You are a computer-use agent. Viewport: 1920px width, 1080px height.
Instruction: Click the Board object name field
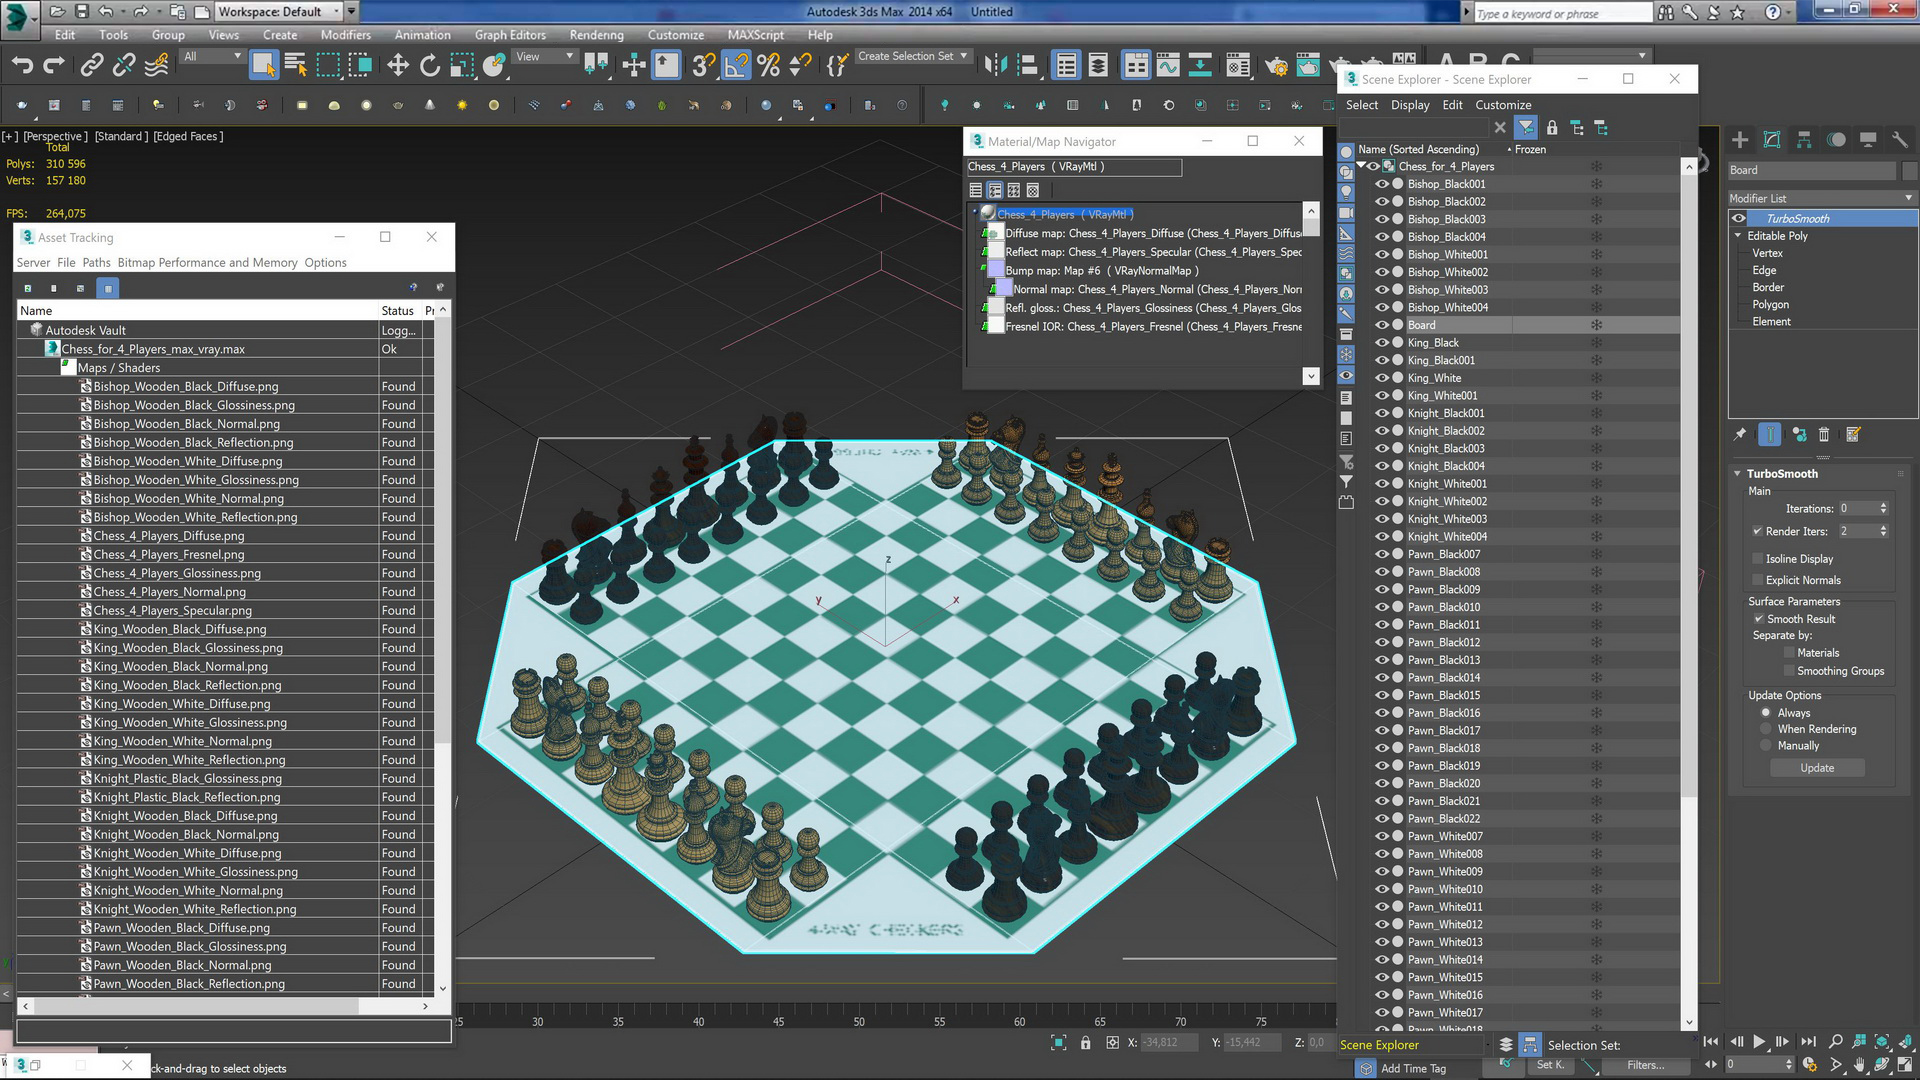(1812, 170)
